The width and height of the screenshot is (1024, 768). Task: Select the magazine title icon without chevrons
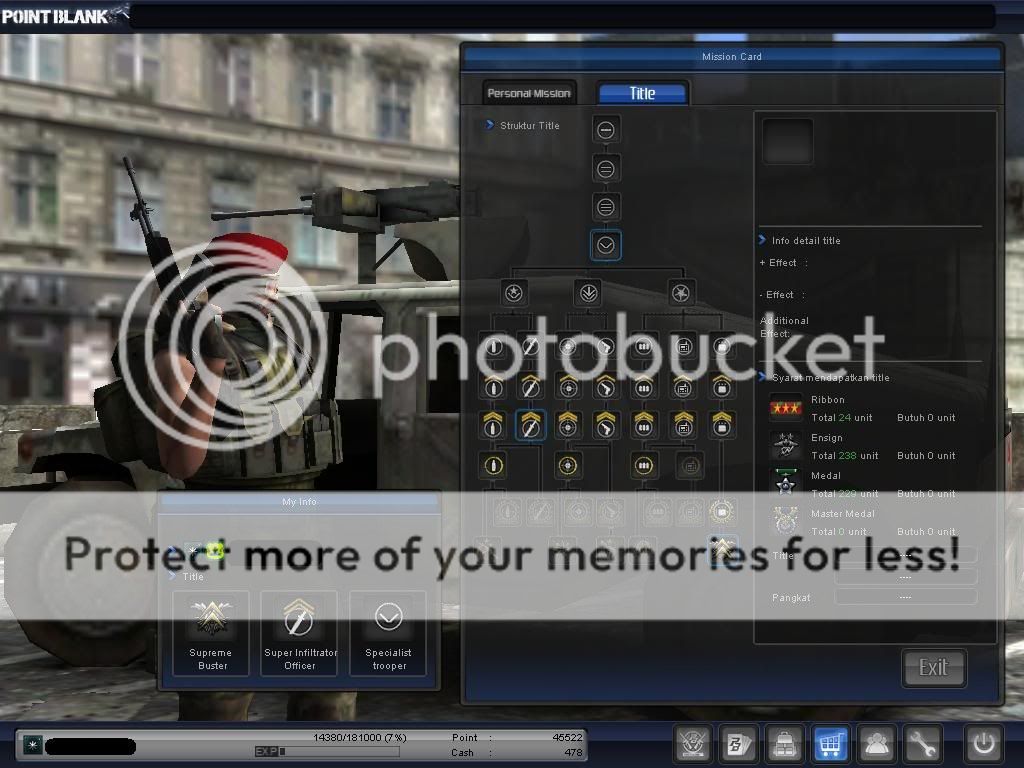[x=643, y=347]
